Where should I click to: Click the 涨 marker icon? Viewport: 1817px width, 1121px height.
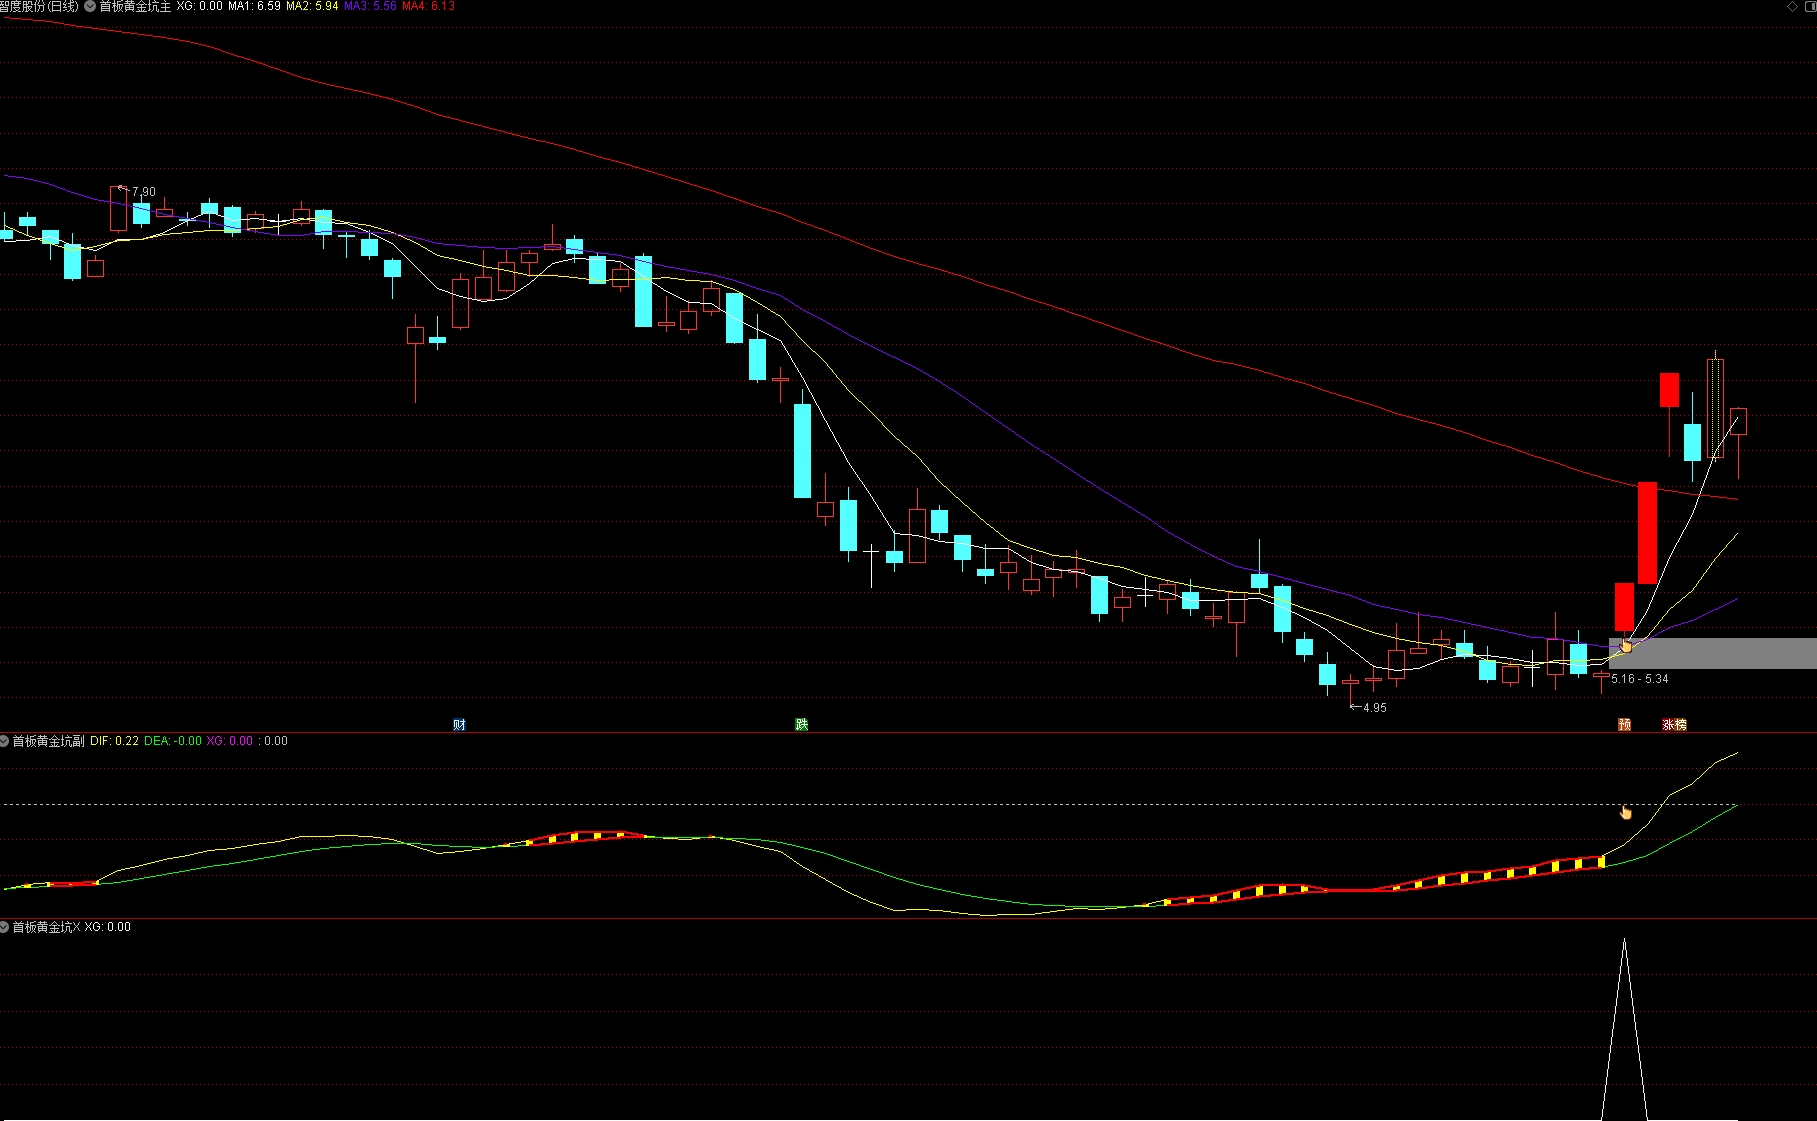coord(1668,725)
